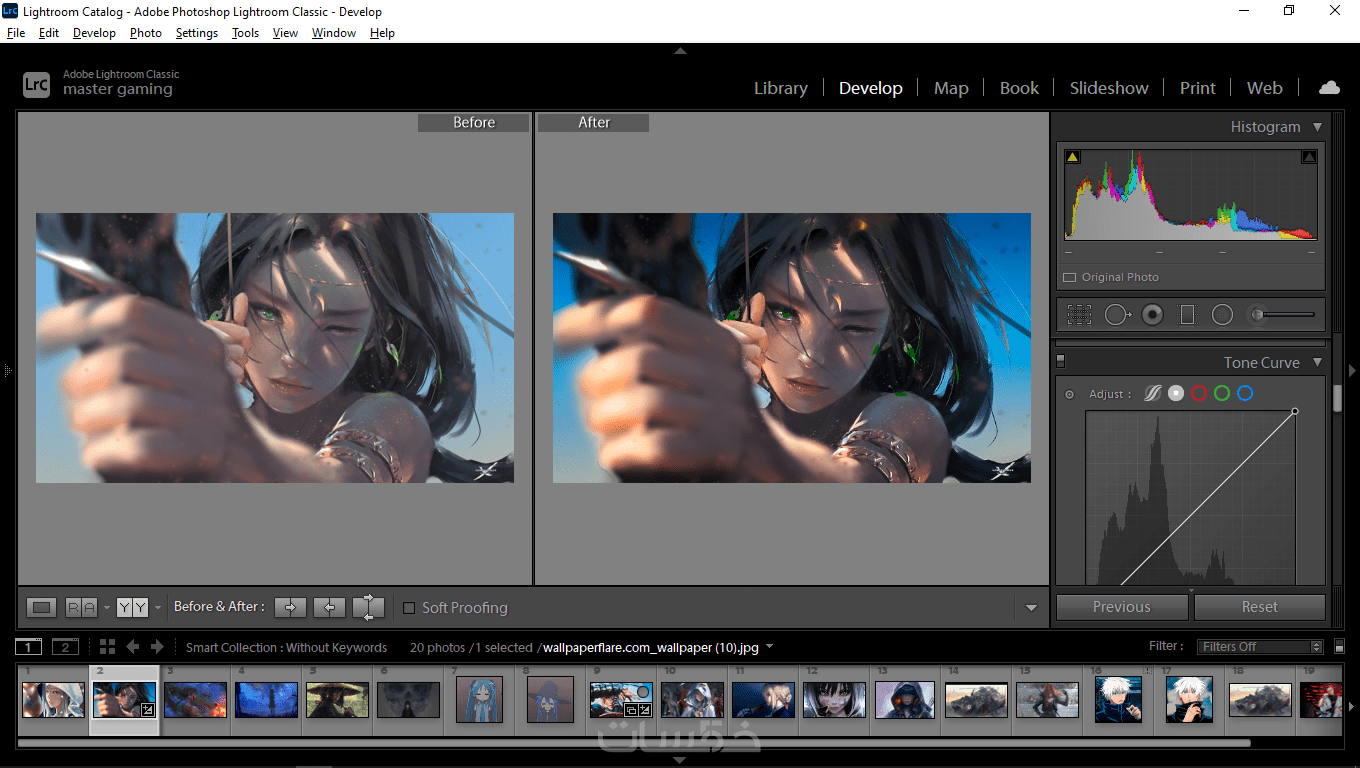
Task: Hide the right panel group
Action: (1353, 371)
